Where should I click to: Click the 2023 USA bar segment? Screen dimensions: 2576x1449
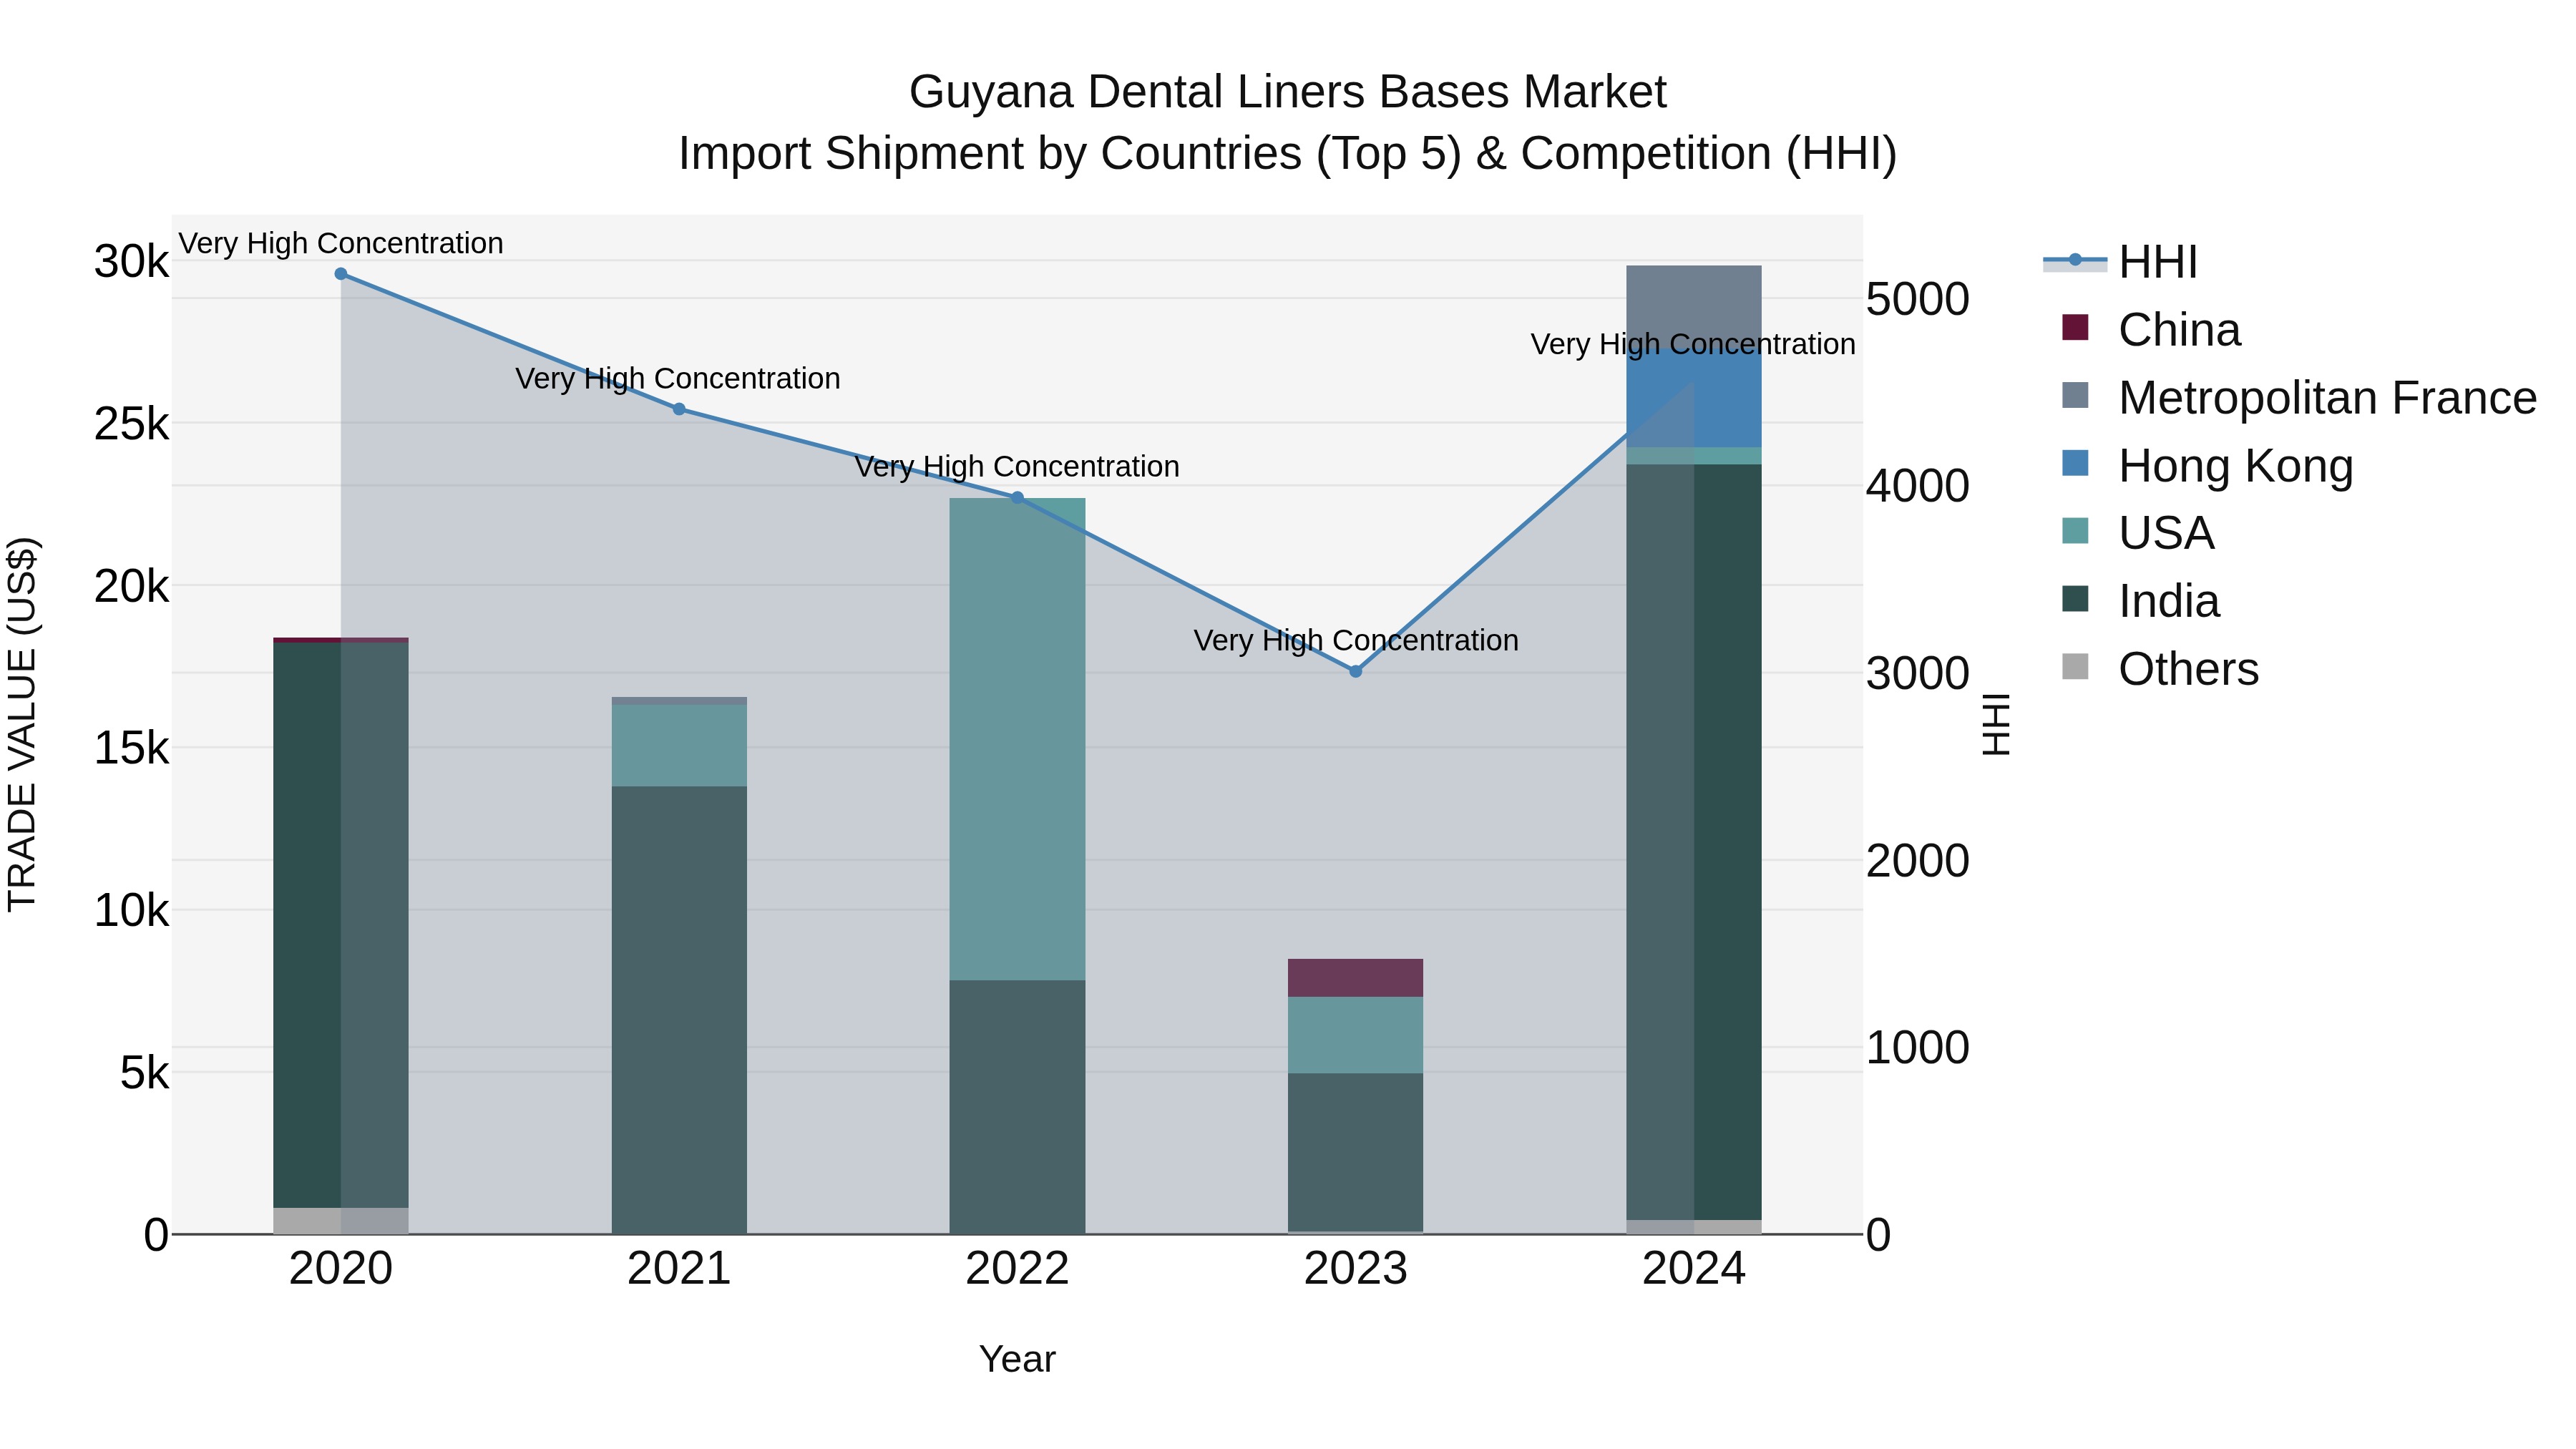[1355, 1035]
